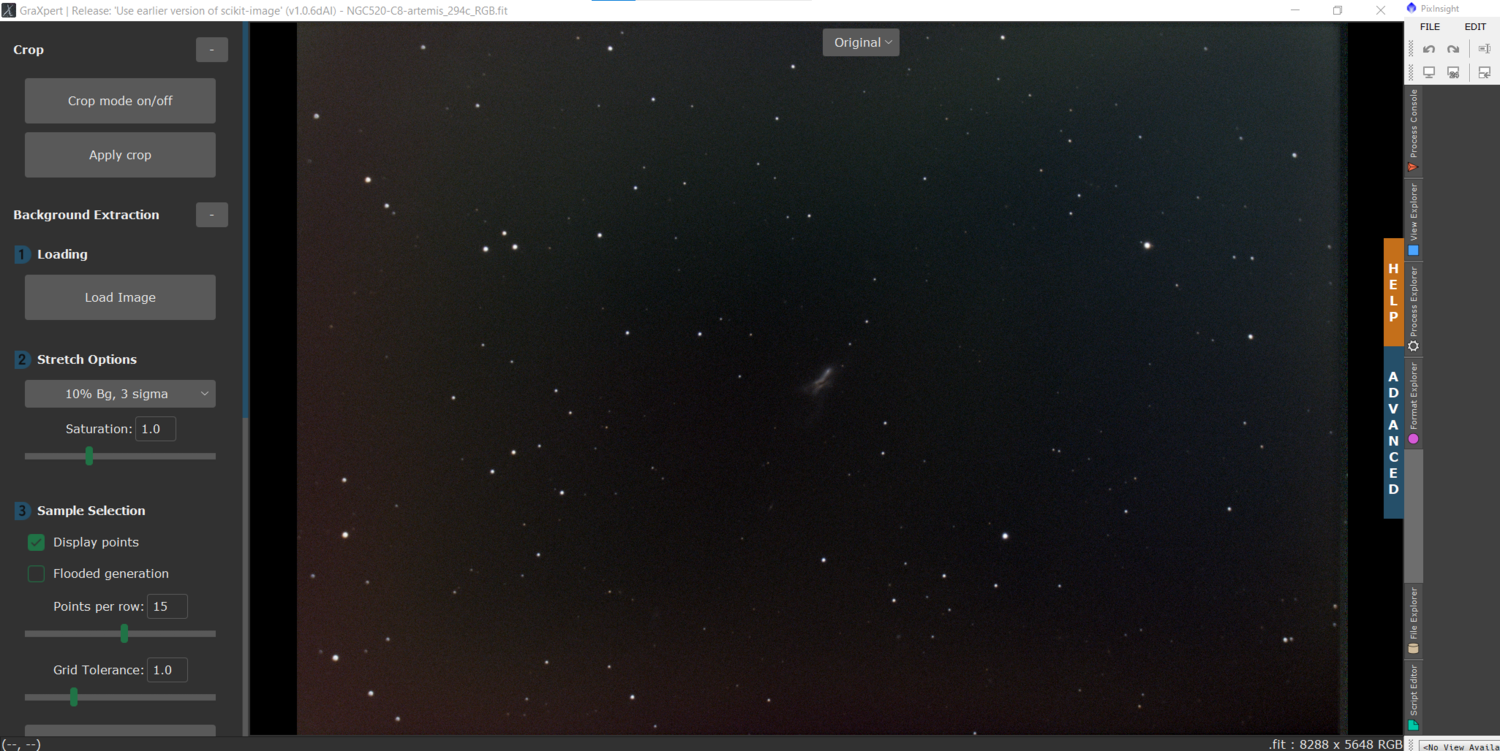Collapse the Crop section
This screenshot has height=751, width=1500.
click(x=212, y=50)
